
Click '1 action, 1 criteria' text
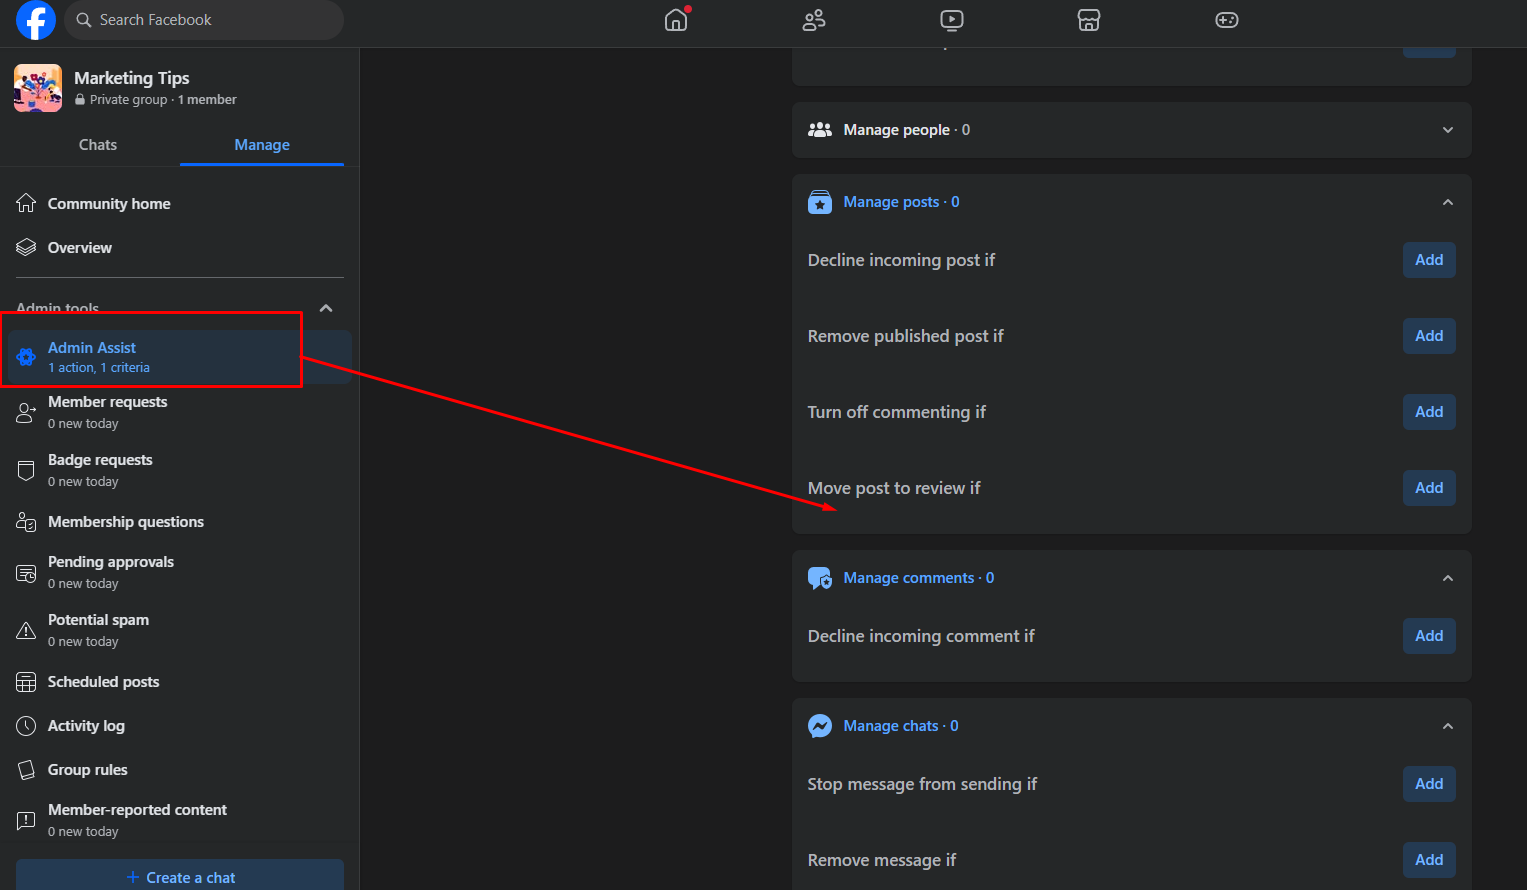click(99, 368)
